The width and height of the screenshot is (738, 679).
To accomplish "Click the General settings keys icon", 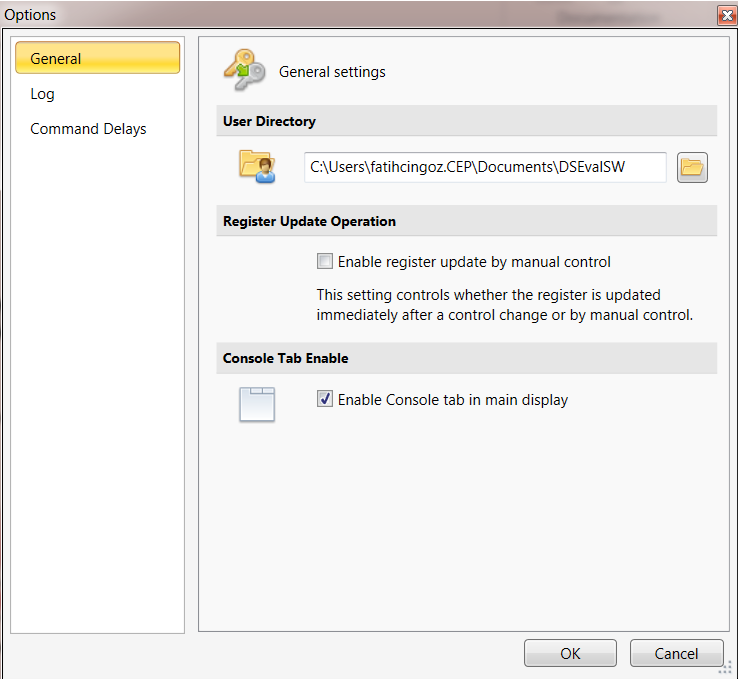I will 244,70.
